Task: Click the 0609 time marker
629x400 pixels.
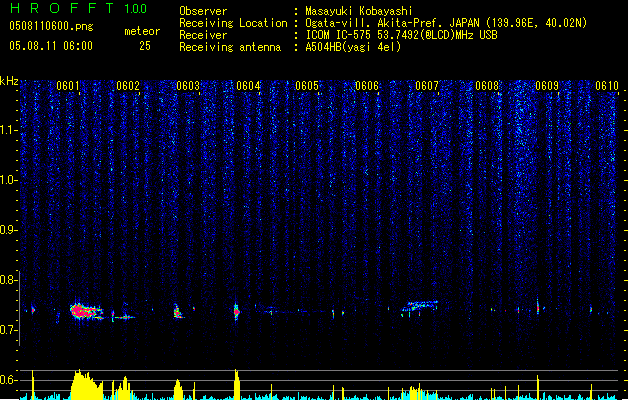Action: tap(547, 86)
